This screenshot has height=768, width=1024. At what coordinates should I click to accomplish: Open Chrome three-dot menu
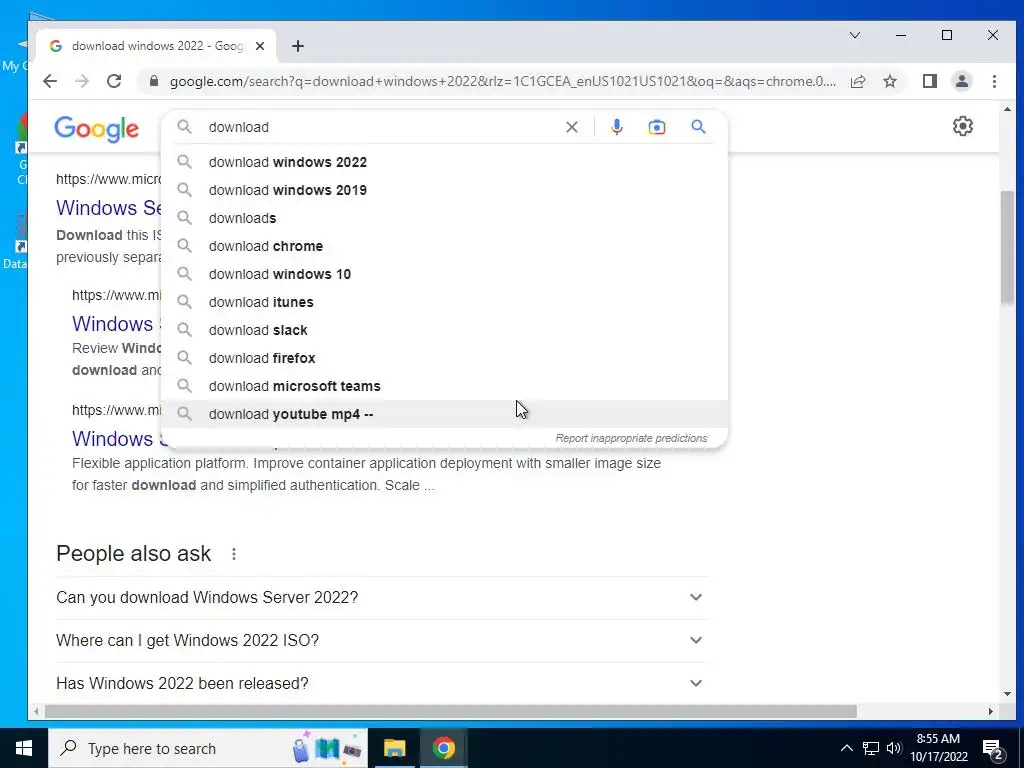coord(994,81)
